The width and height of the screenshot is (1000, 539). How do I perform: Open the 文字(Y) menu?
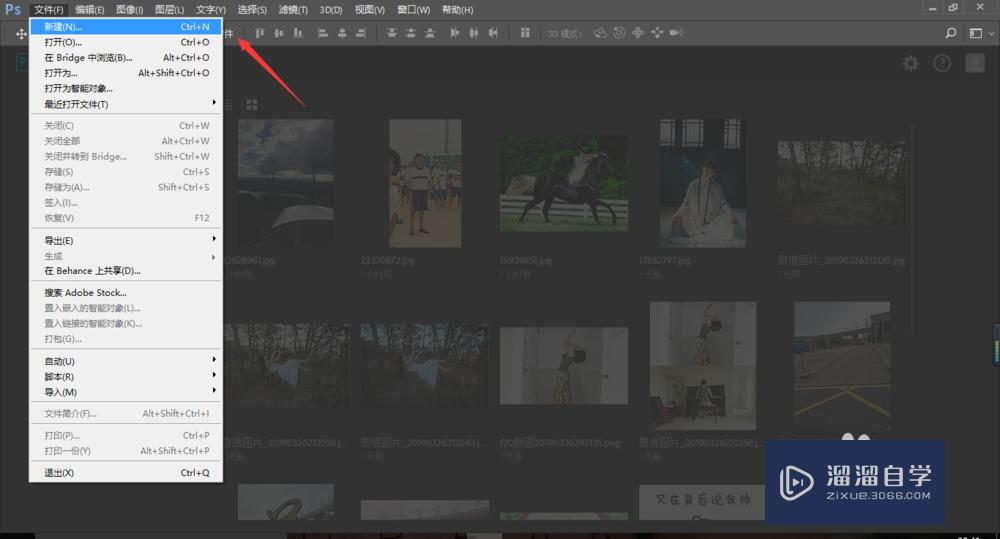pyautogui.click(x=210, y=10)
